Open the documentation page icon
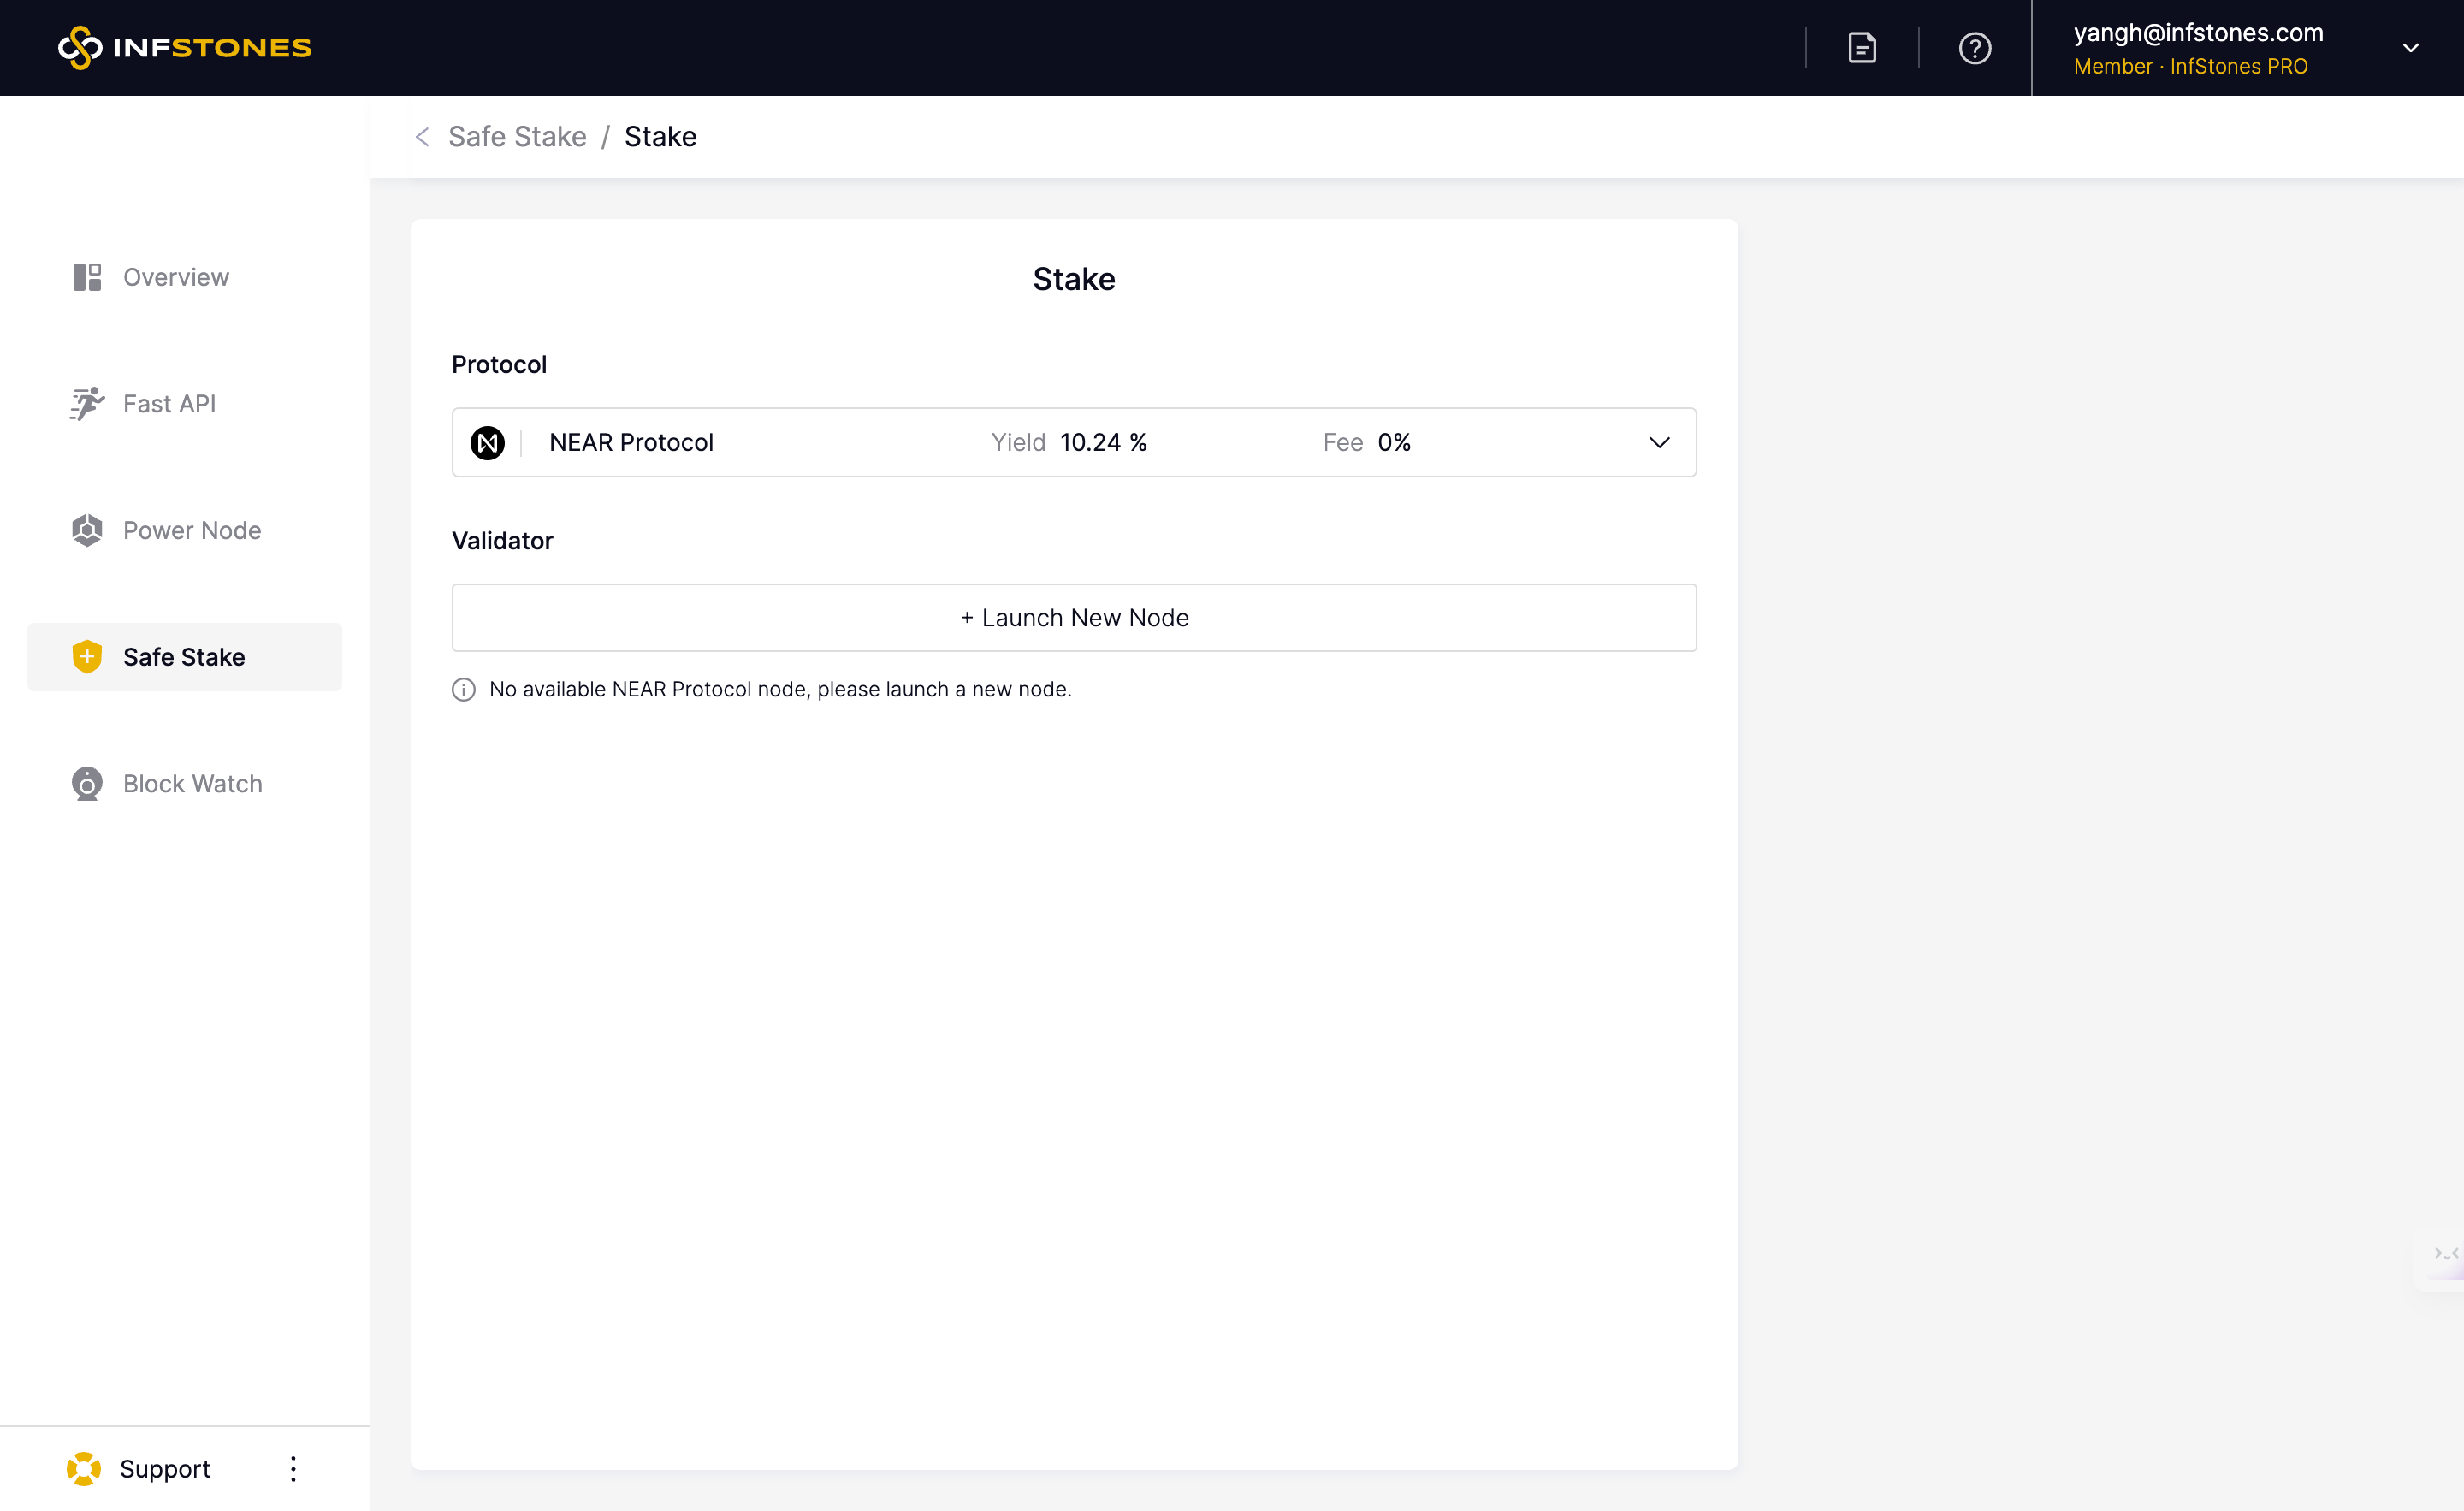The image size is (2464, 1511). pyautogui.click(x=1861, y=48)
